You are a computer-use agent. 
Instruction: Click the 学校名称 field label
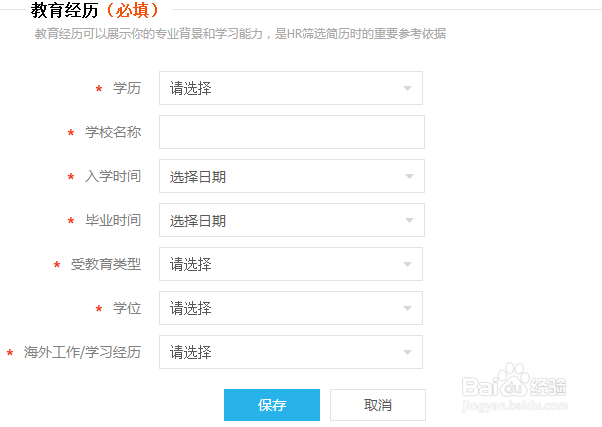(113, 133)
